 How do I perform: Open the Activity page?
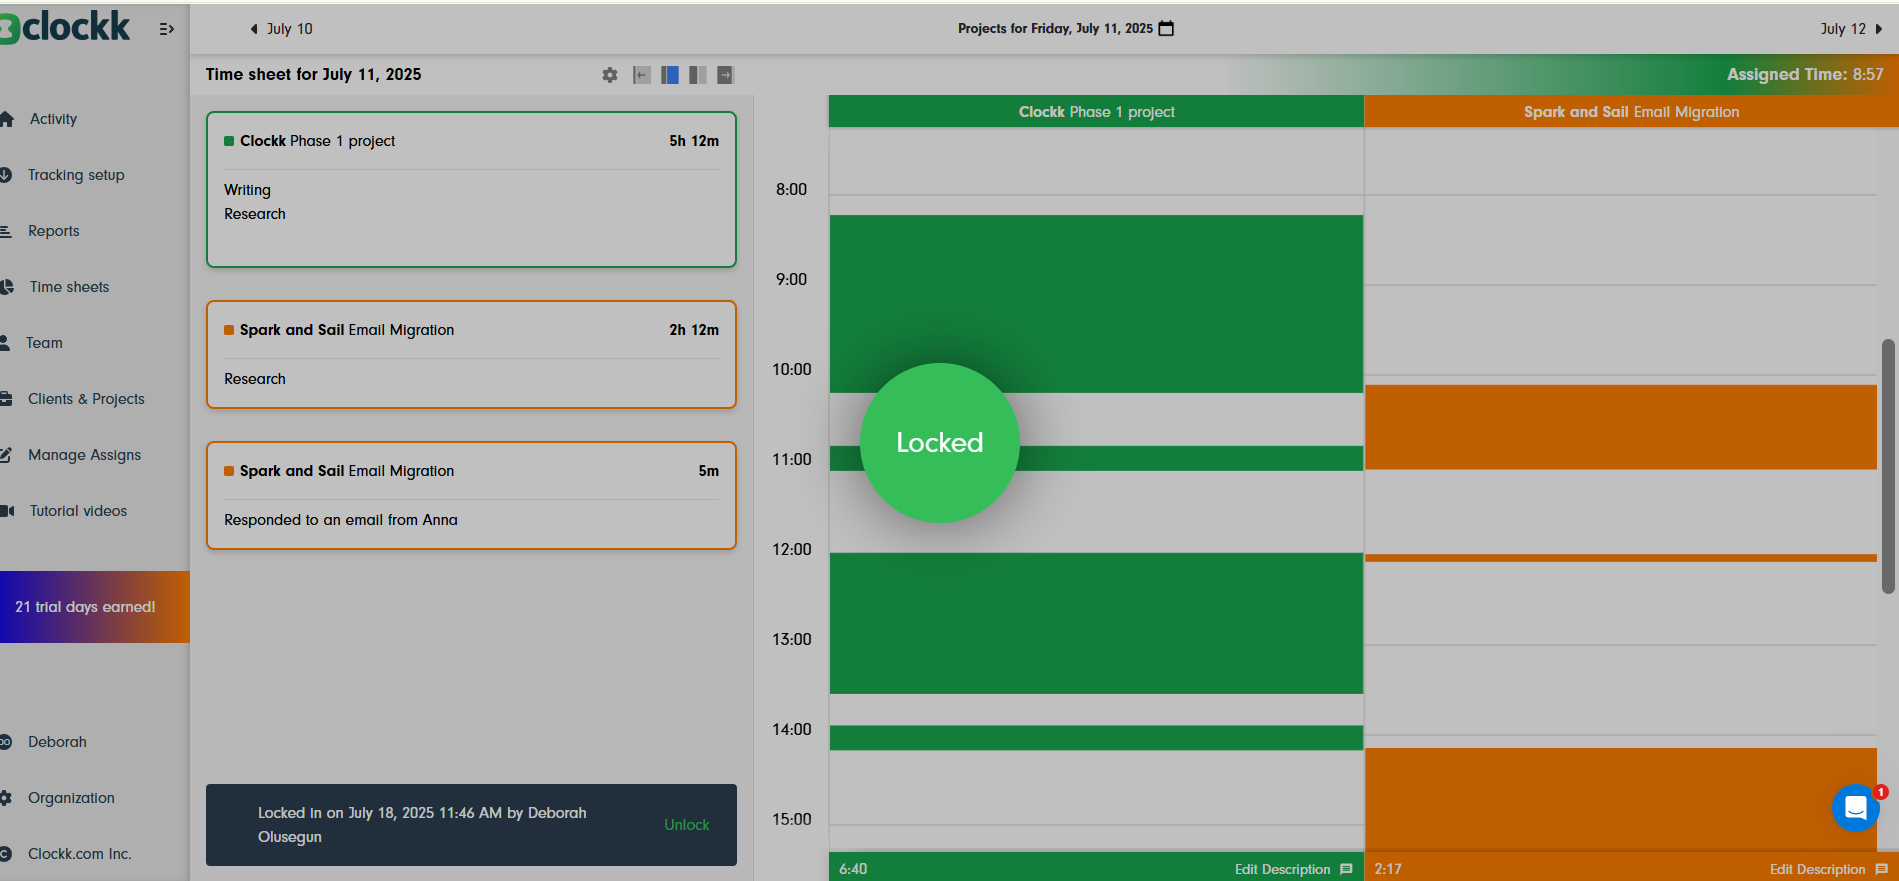tap(53, 119)
